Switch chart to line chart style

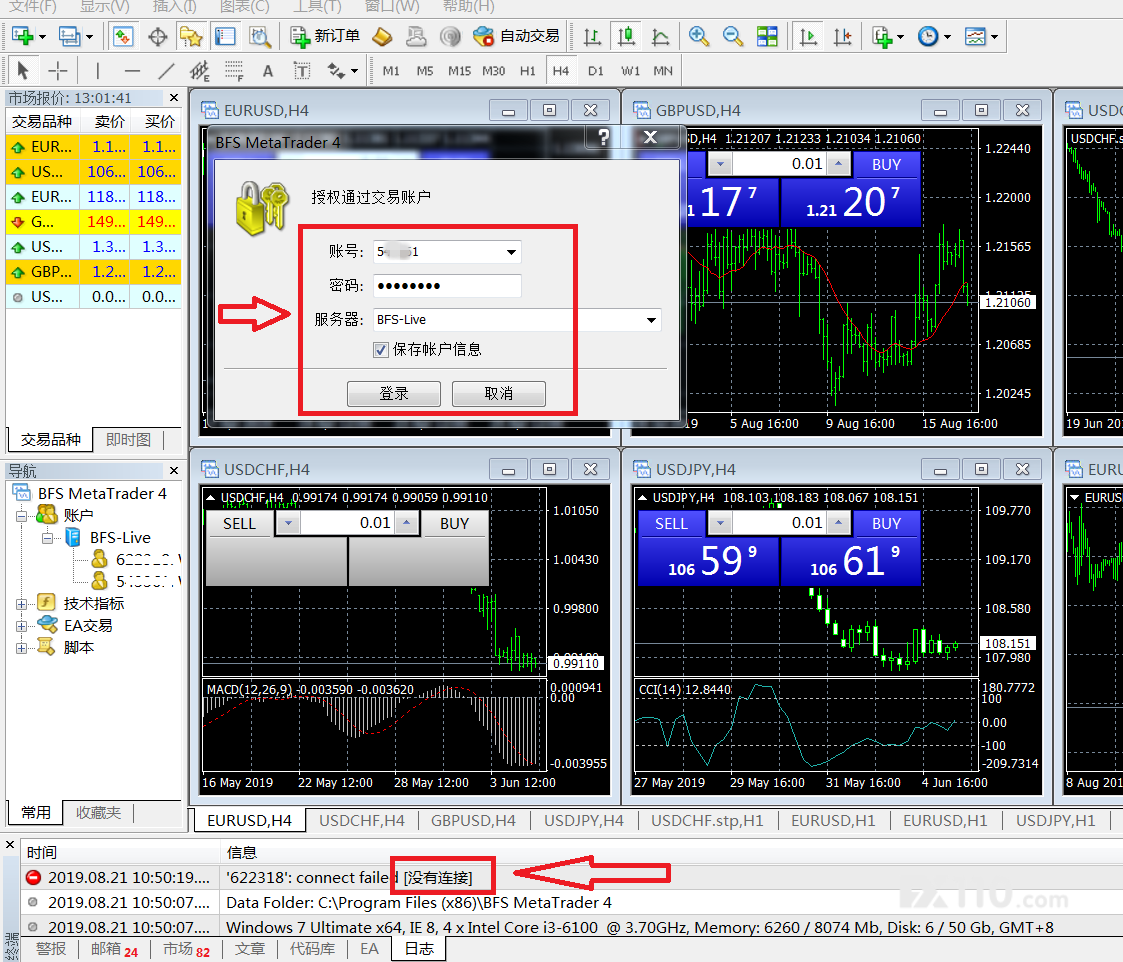click(660, 36)
